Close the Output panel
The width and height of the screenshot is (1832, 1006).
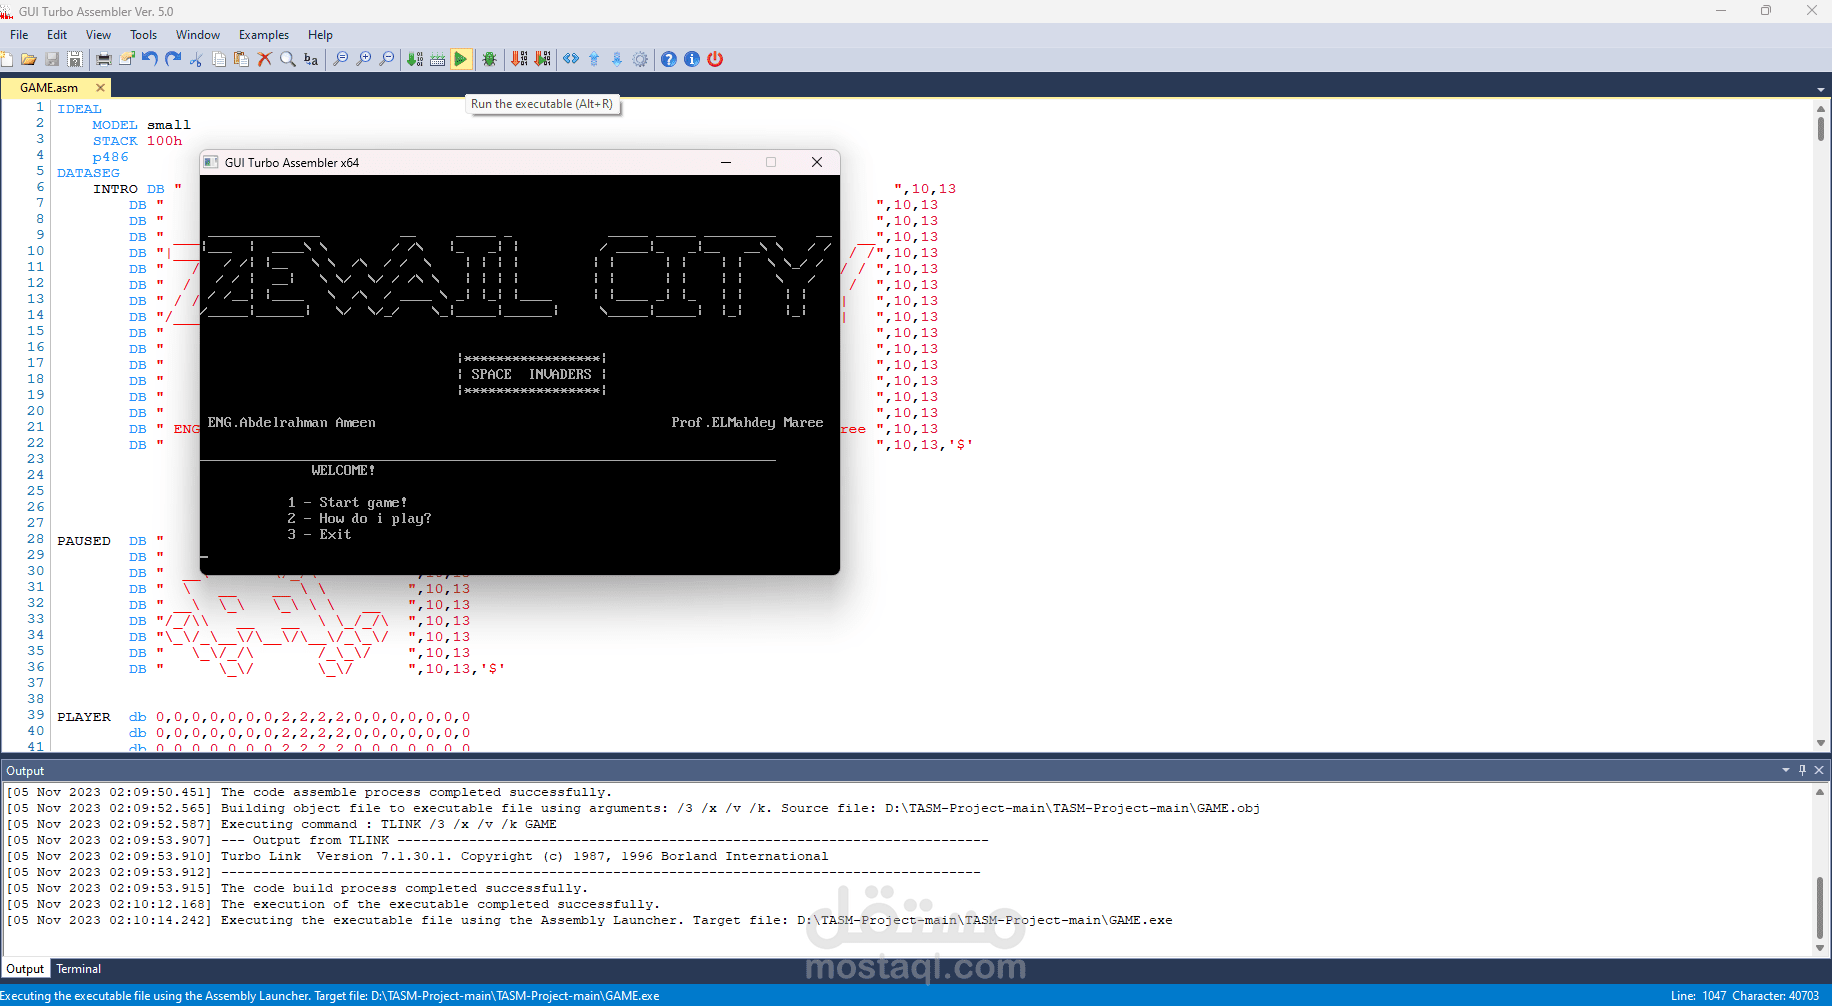pos(1819,770)
